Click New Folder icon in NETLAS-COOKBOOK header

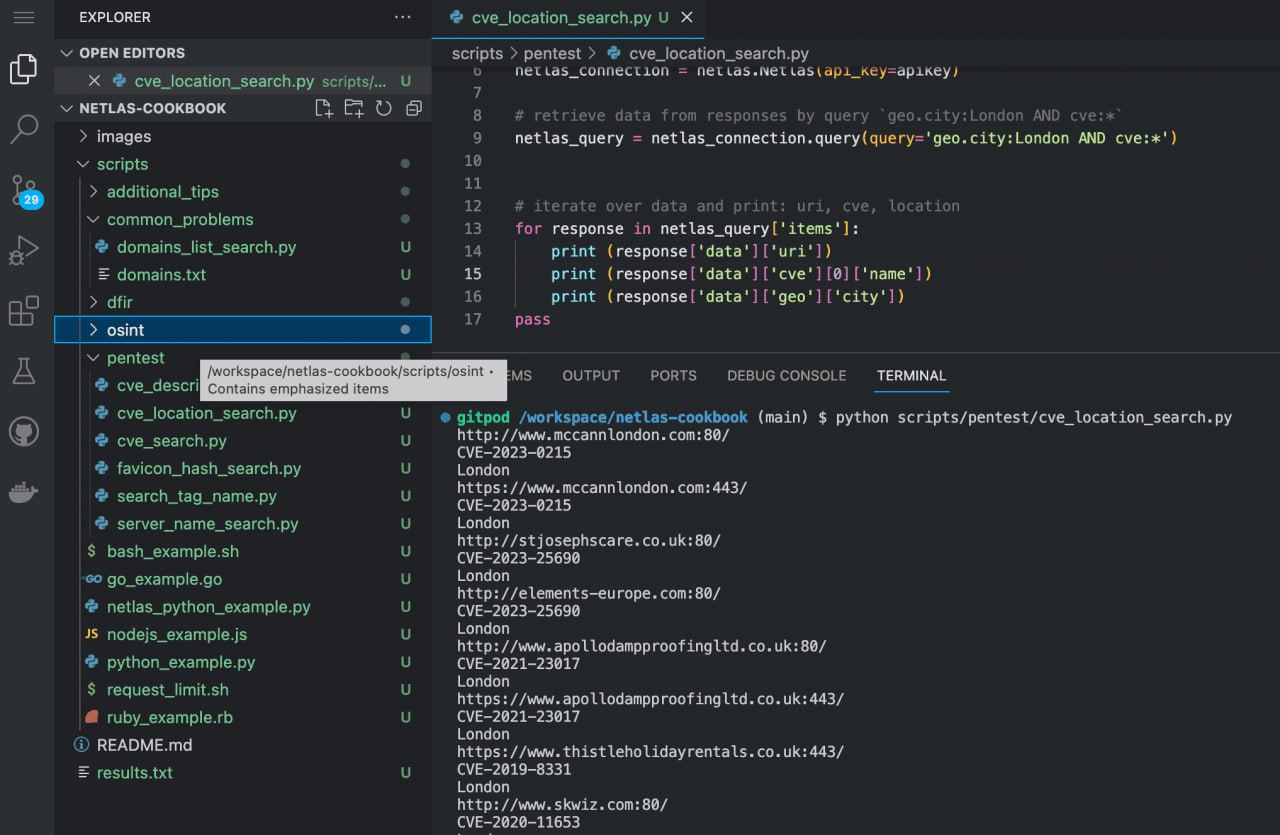click(354, 108)
